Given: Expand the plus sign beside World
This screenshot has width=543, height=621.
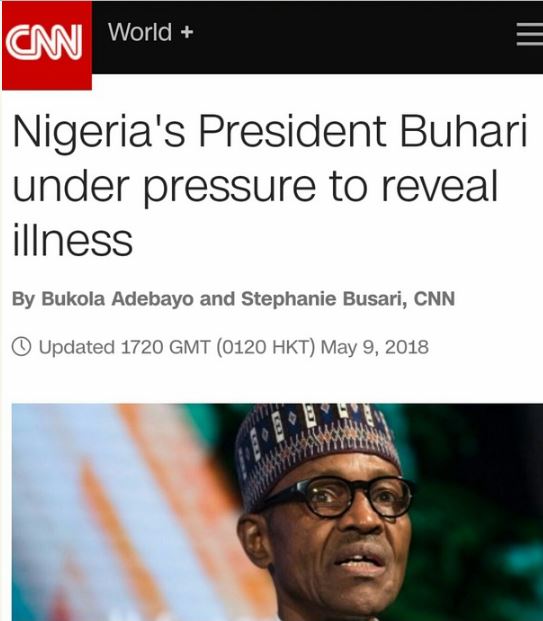Looking at the screenshot, I should (187, 32).
